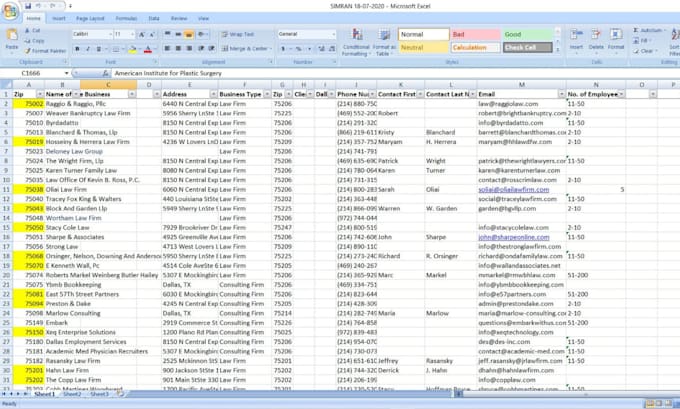
Task: Open the General number format dropdown
Action: tap(333, 34)
